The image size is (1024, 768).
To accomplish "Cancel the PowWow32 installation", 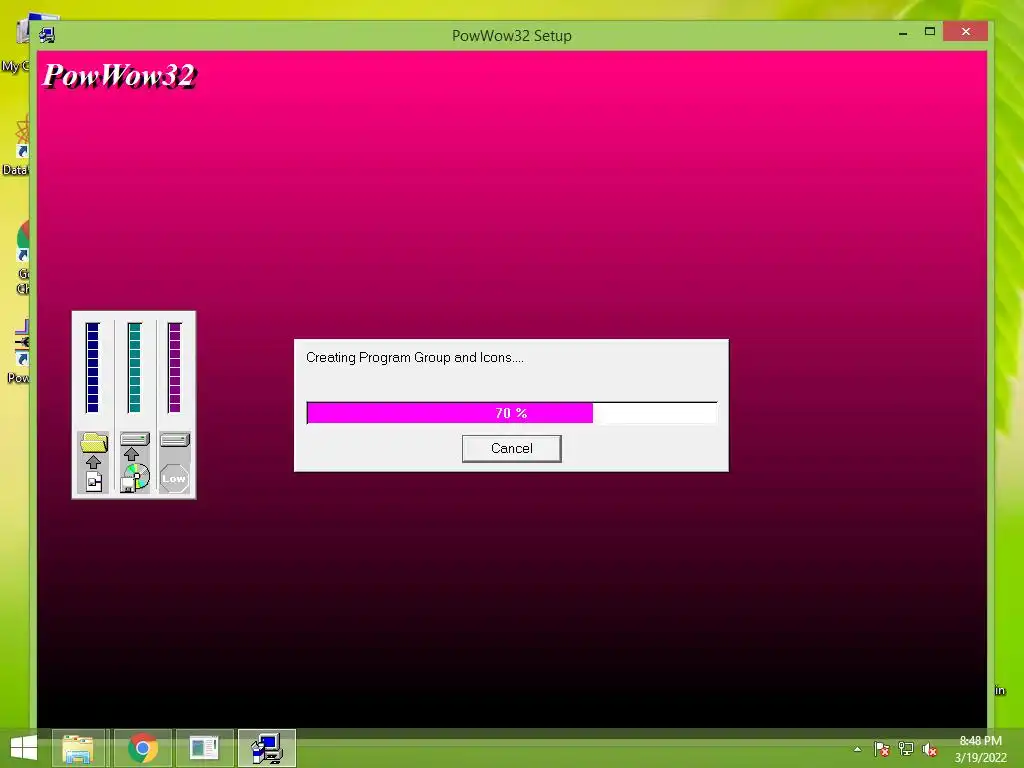I will [x=511, y=449].
